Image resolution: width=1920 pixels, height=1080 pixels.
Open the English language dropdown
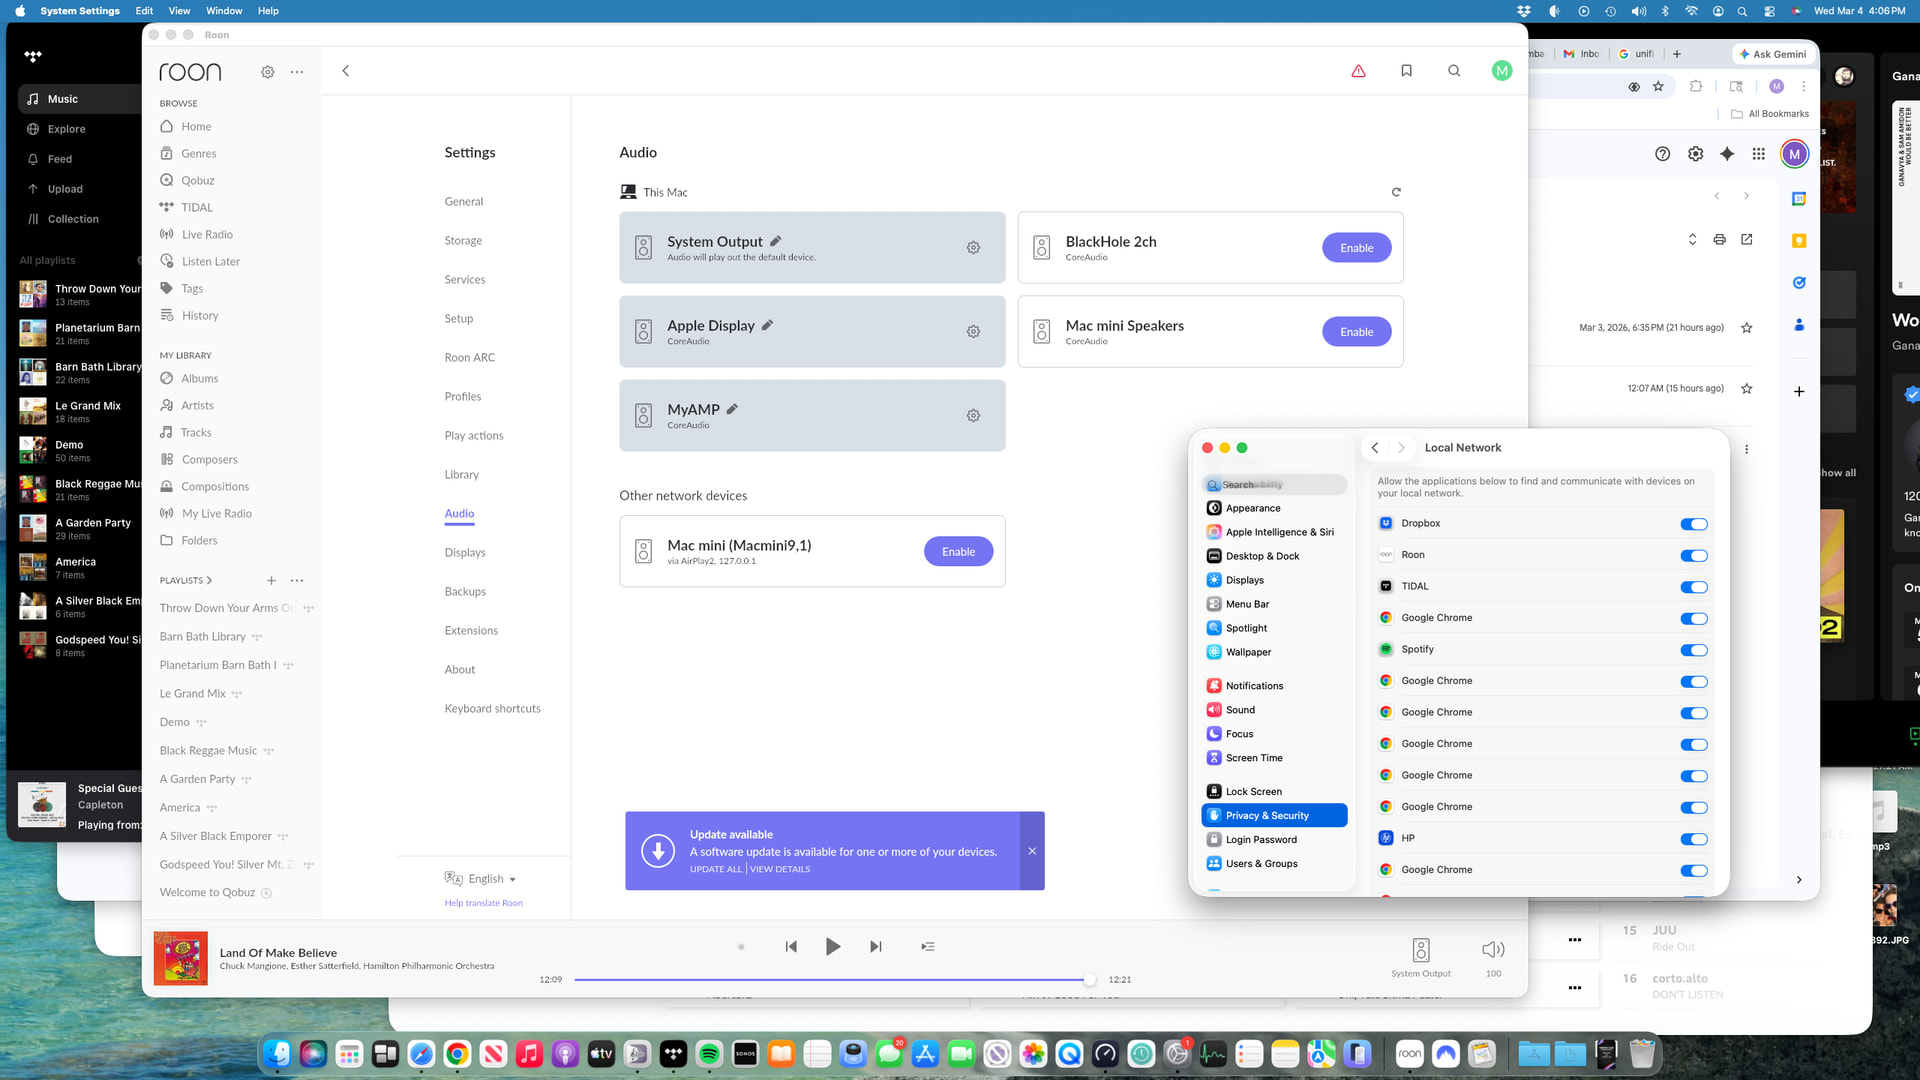click(x=491, y=879)
